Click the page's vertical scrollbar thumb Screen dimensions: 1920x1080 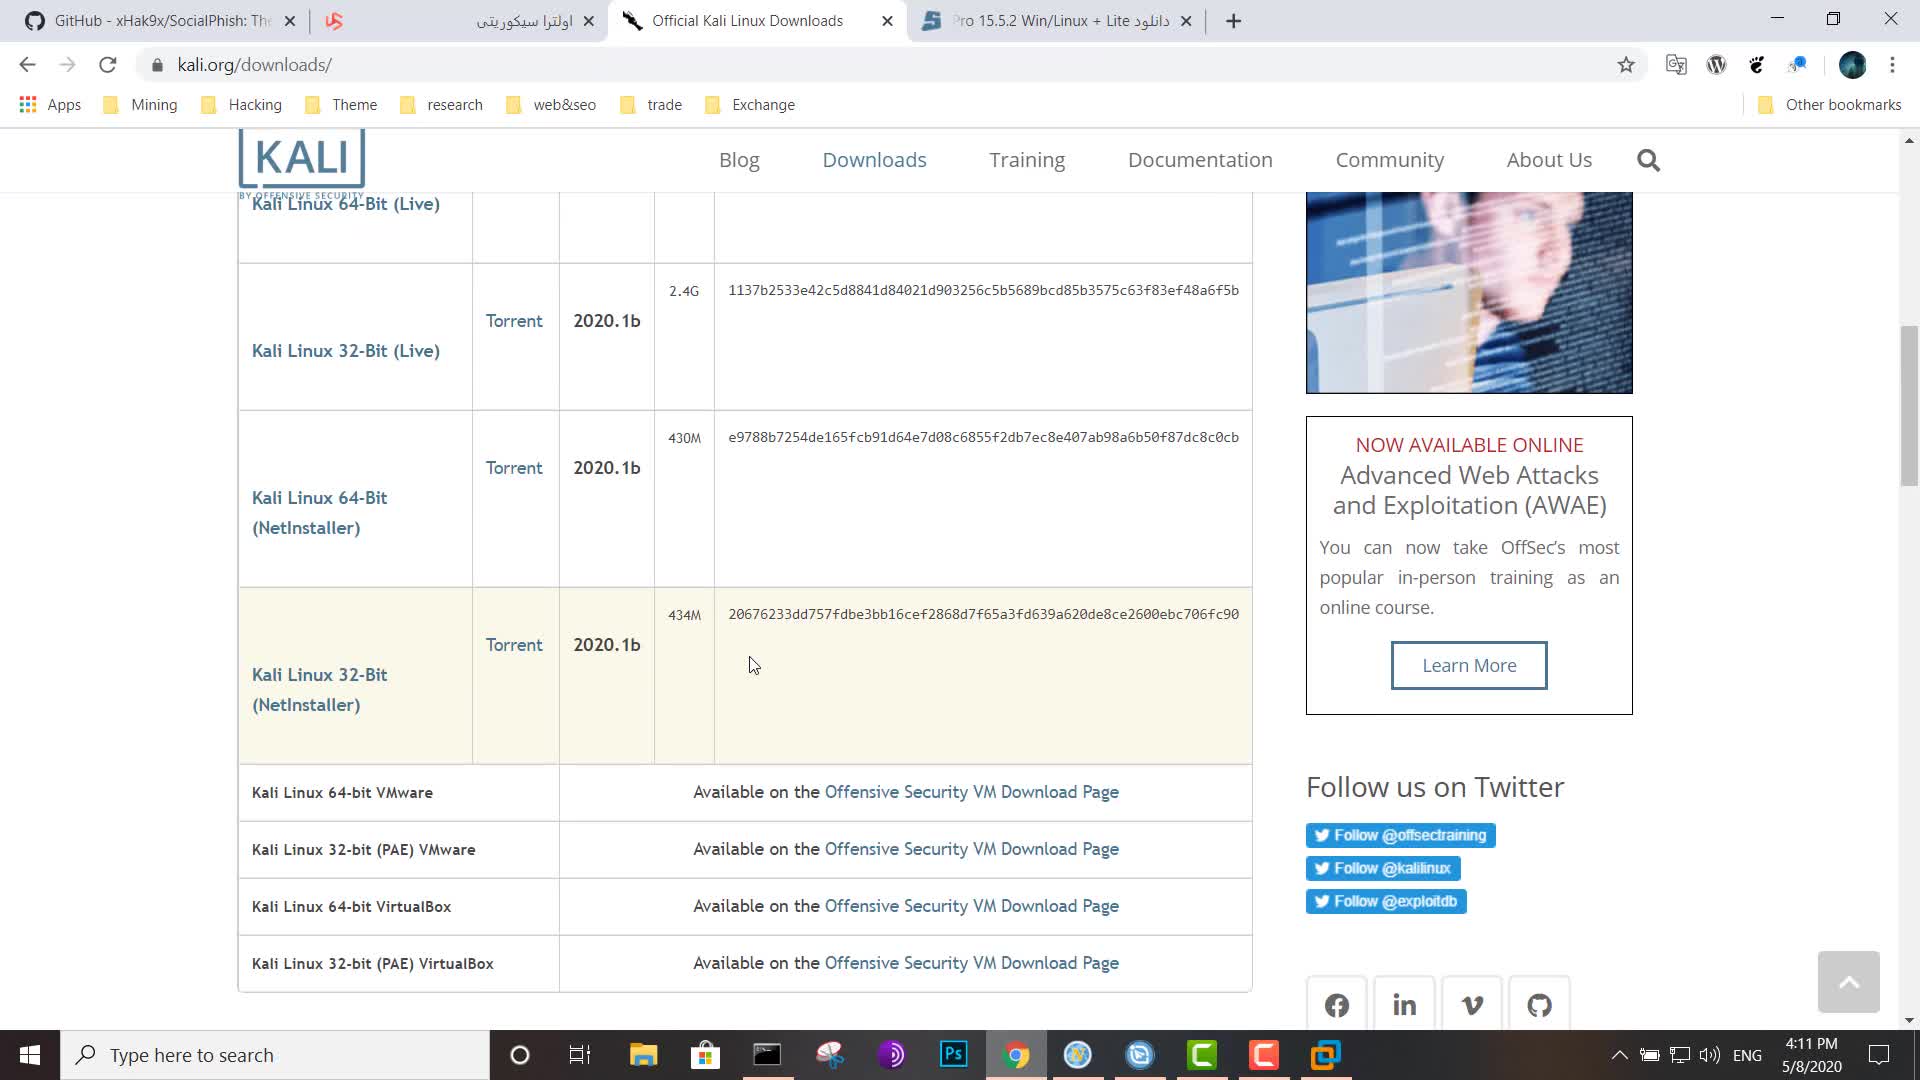1909,405
